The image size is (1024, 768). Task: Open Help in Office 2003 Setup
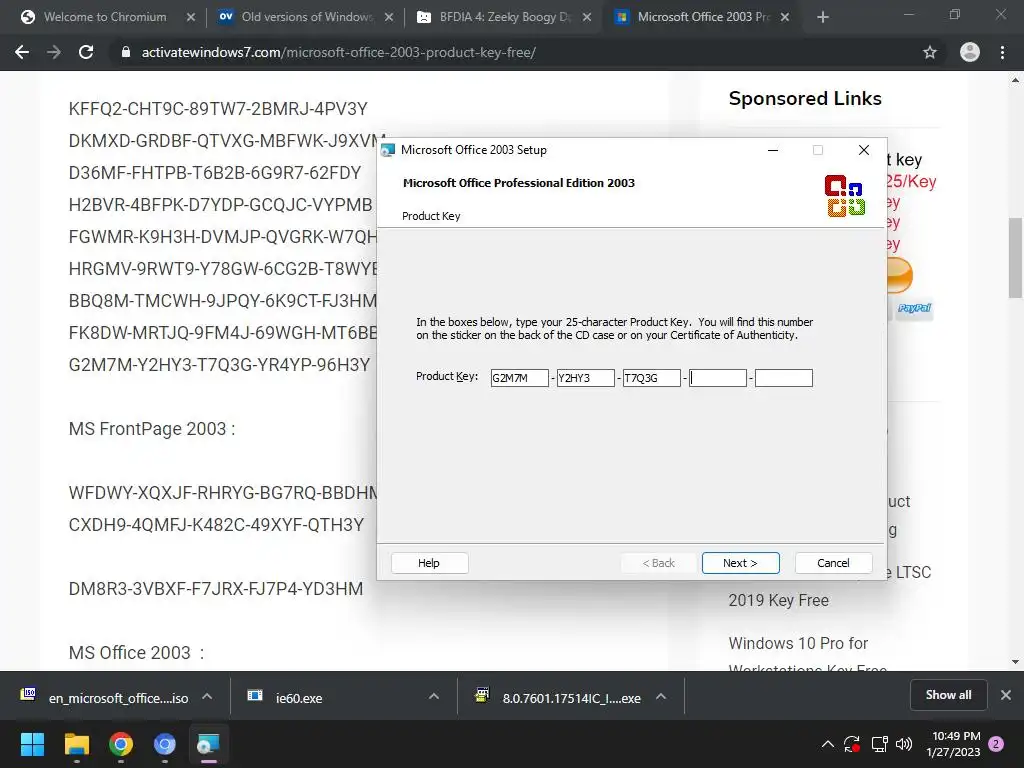pyautogui.click(x=429, y=563)
